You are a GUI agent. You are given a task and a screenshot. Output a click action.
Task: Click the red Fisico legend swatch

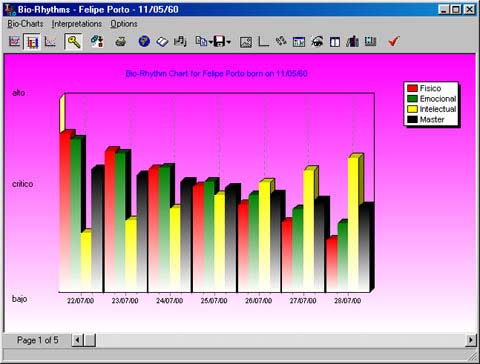412,88
